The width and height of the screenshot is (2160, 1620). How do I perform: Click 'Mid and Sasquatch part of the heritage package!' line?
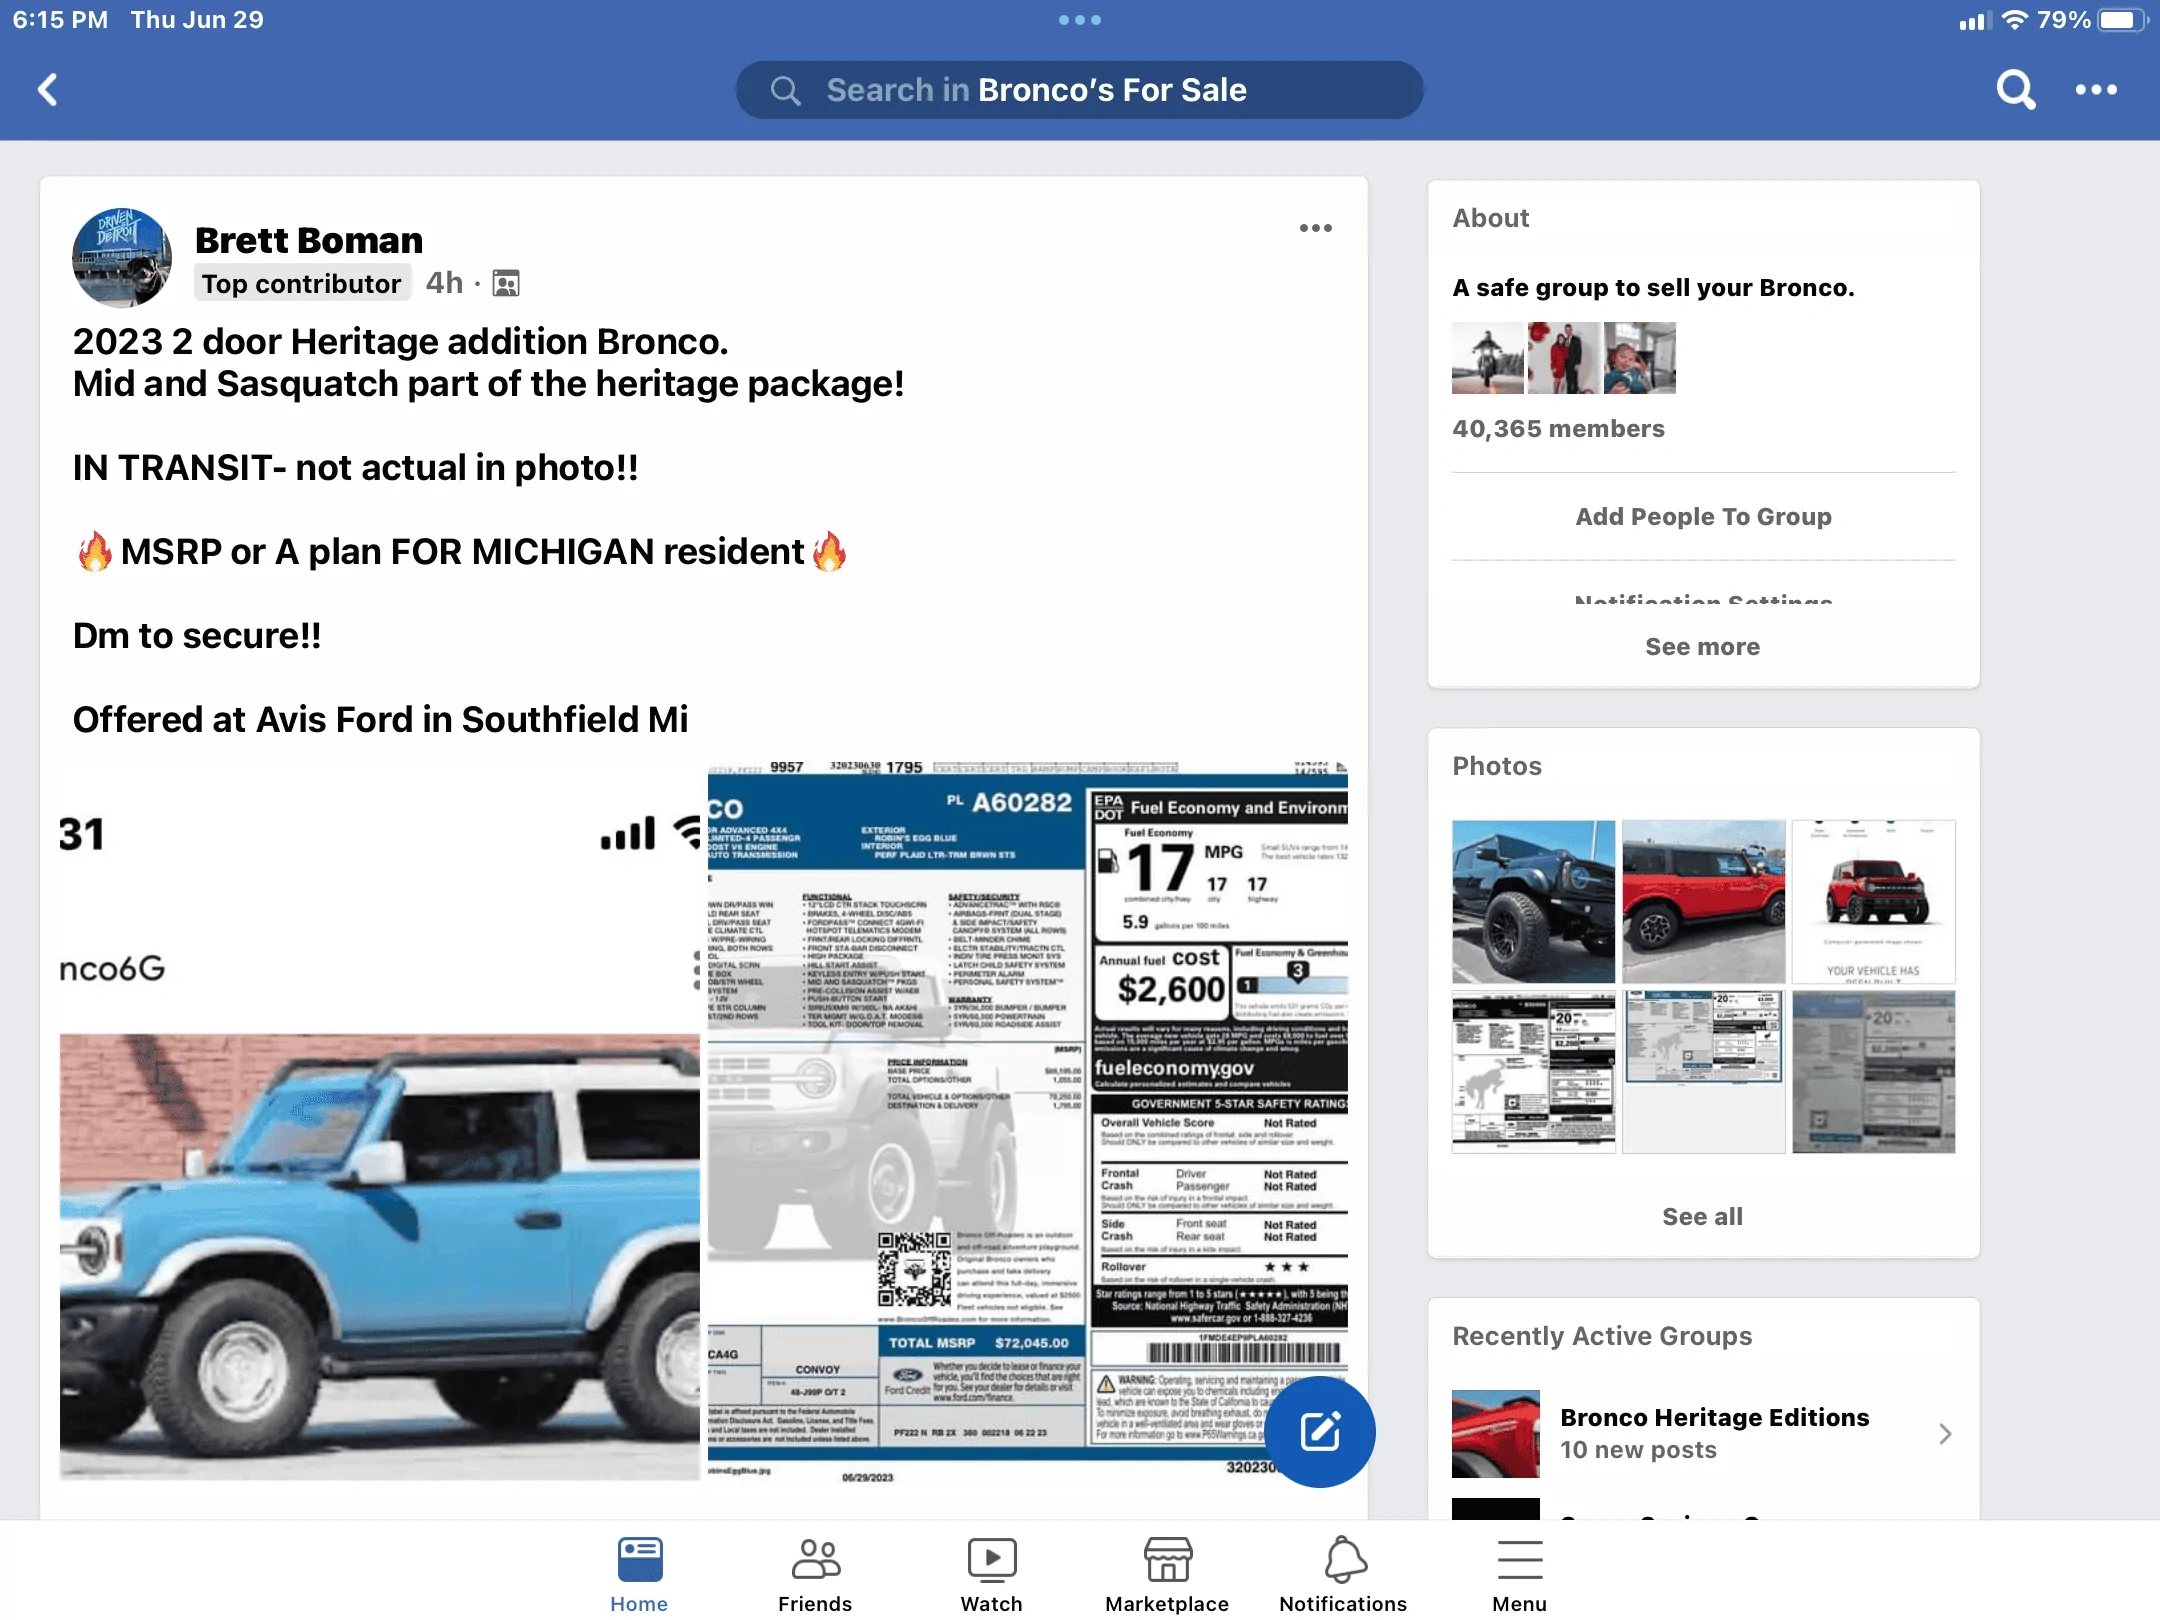[x=488, y=384]
